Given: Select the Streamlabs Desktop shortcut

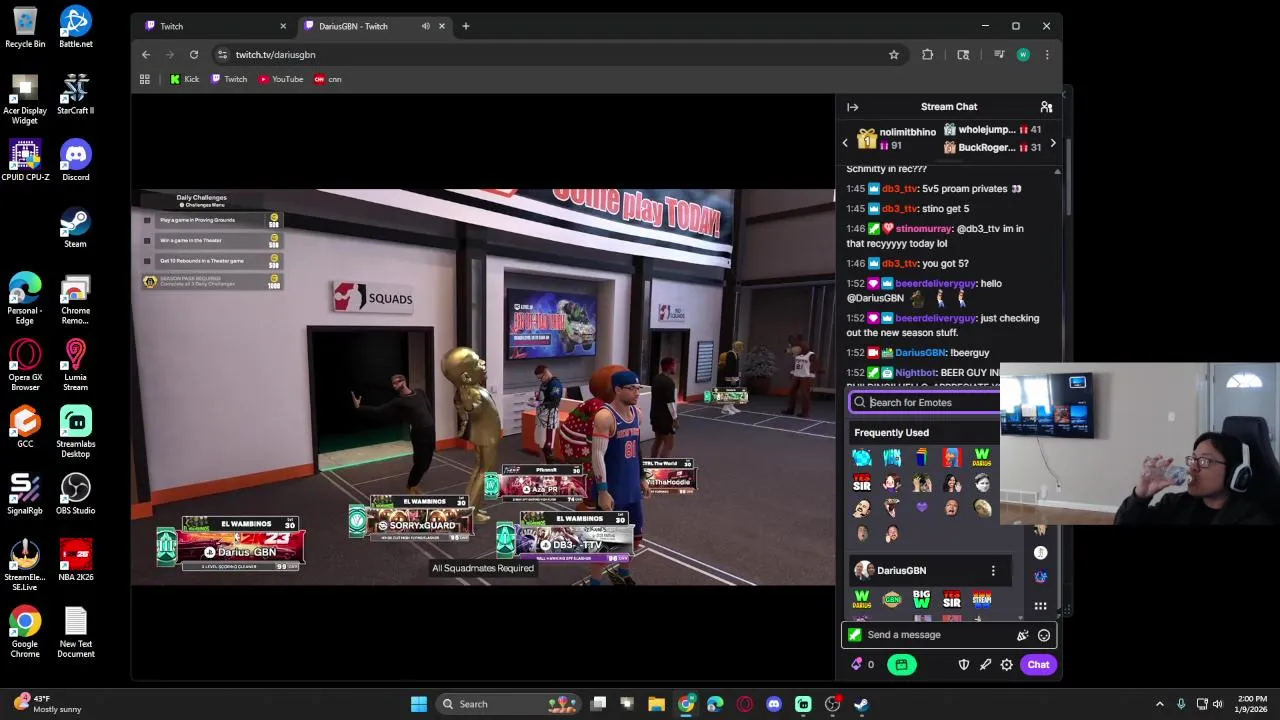Looking at the screenshot, I should click(76, 432).
